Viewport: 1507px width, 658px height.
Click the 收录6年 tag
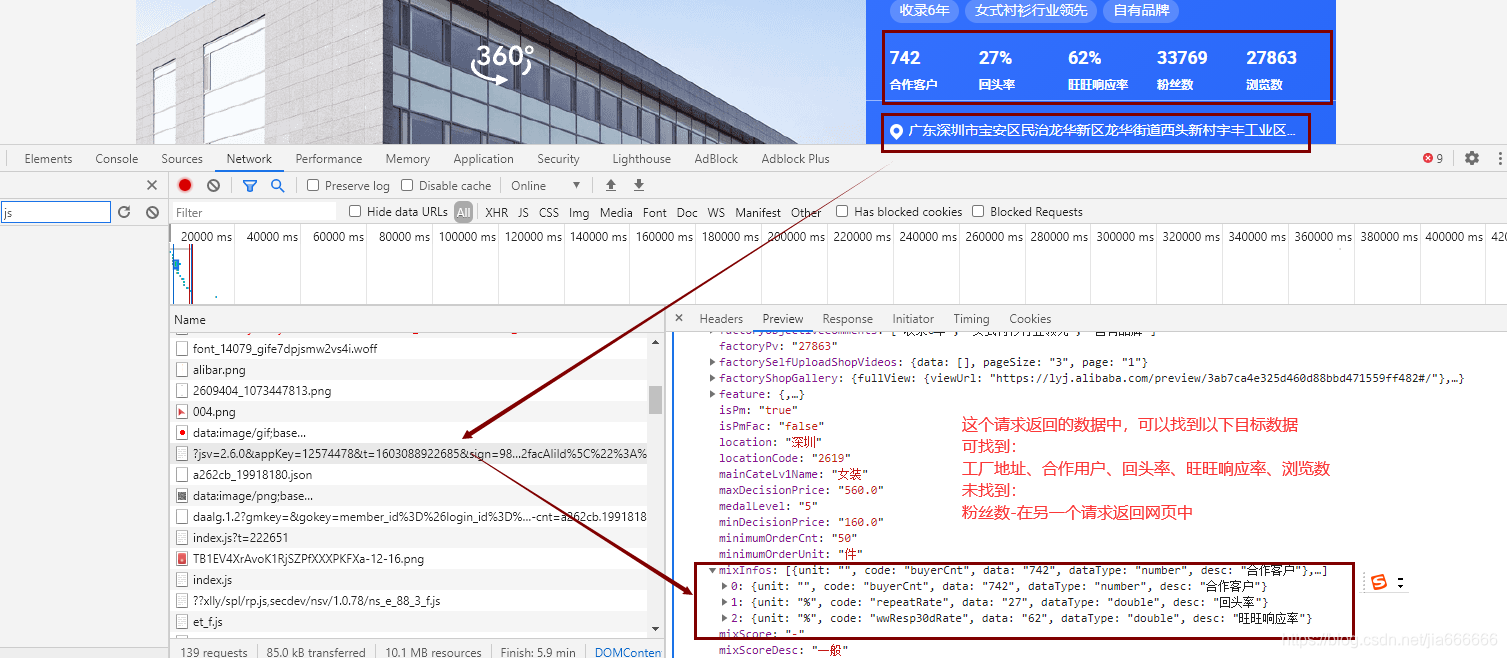[924, 11]
